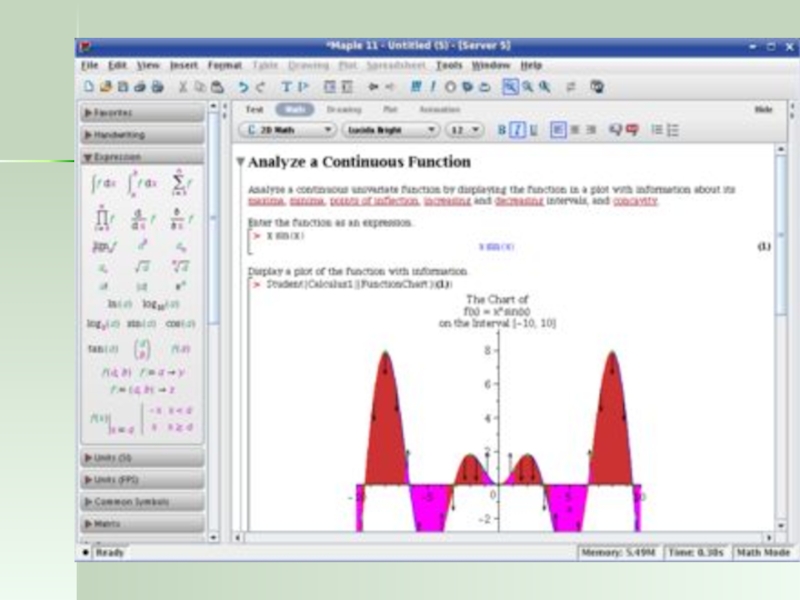Switch to the Math context tab
This screenshot has height=600, width=800.
[295, 109]
